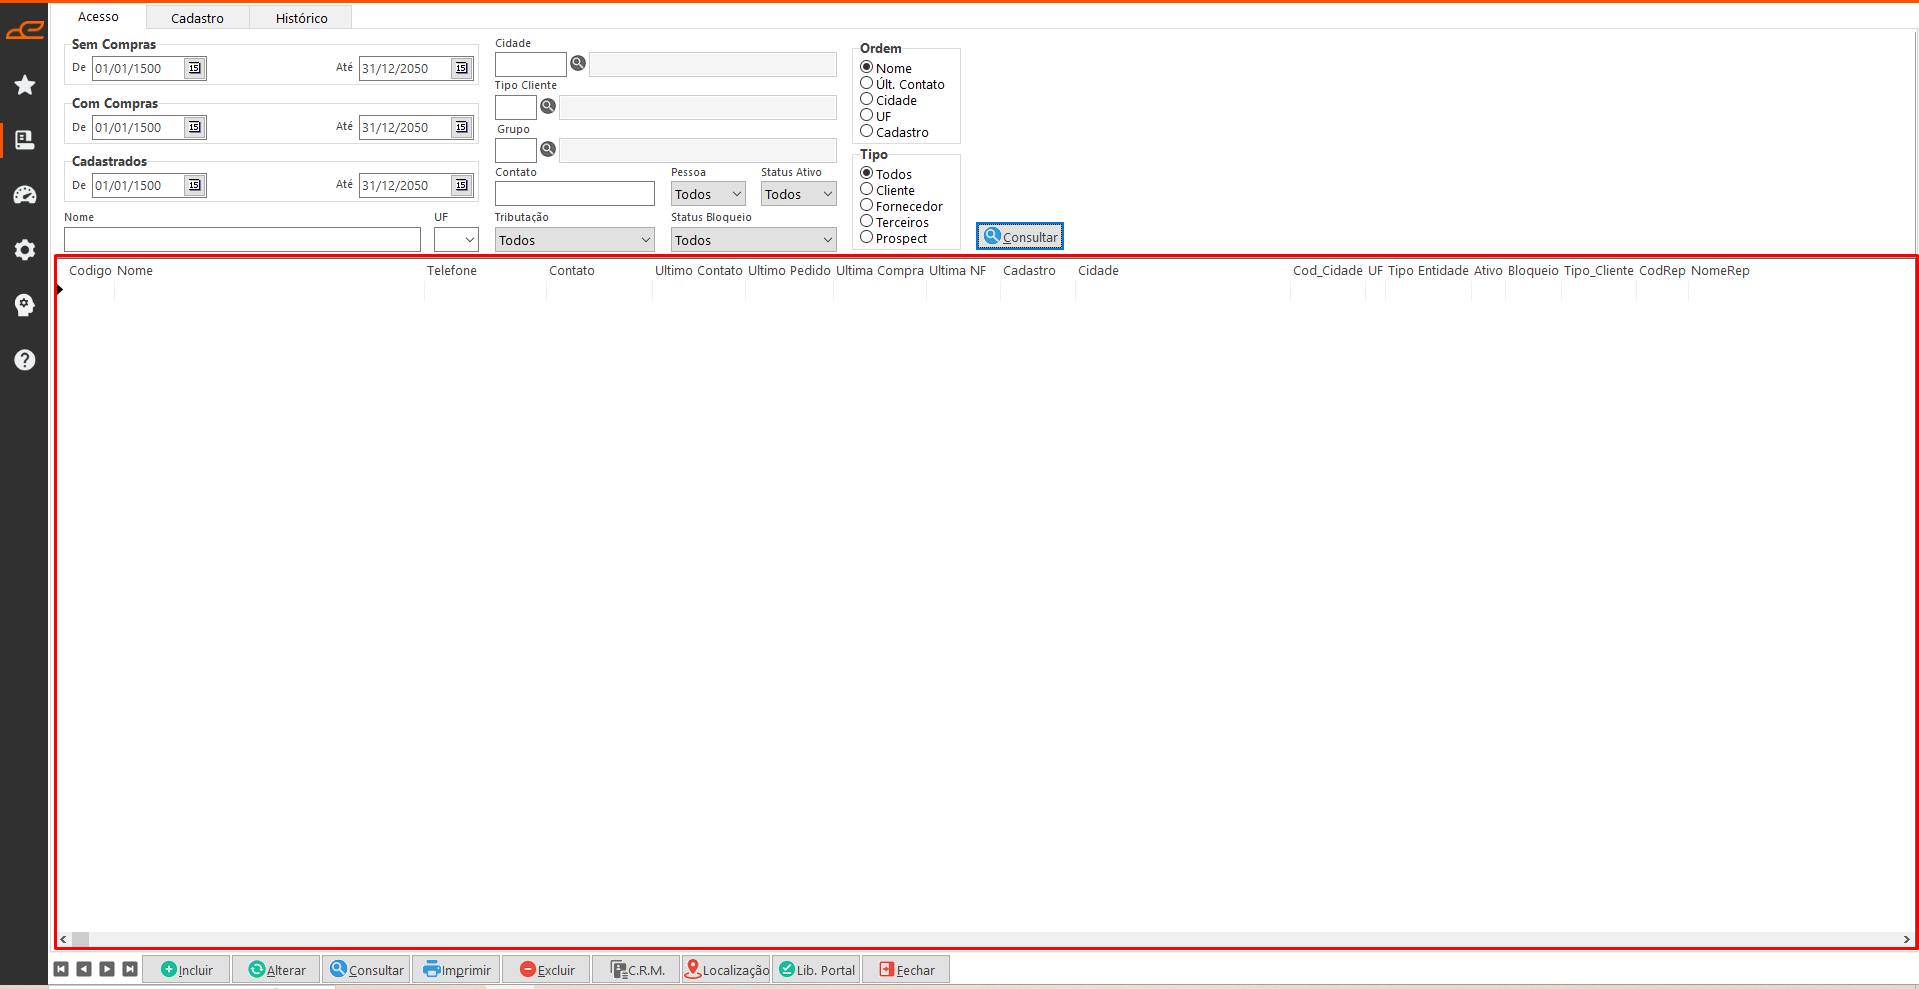Click the Grupo search magnifier icon
Viewport: 1919px width, 989px height.
(548, 150)
